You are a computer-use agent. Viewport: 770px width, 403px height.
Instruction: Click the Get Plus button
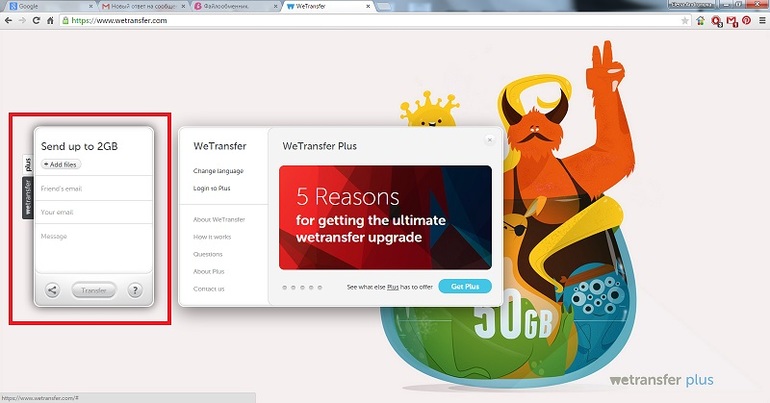click(x=465, y=286)
